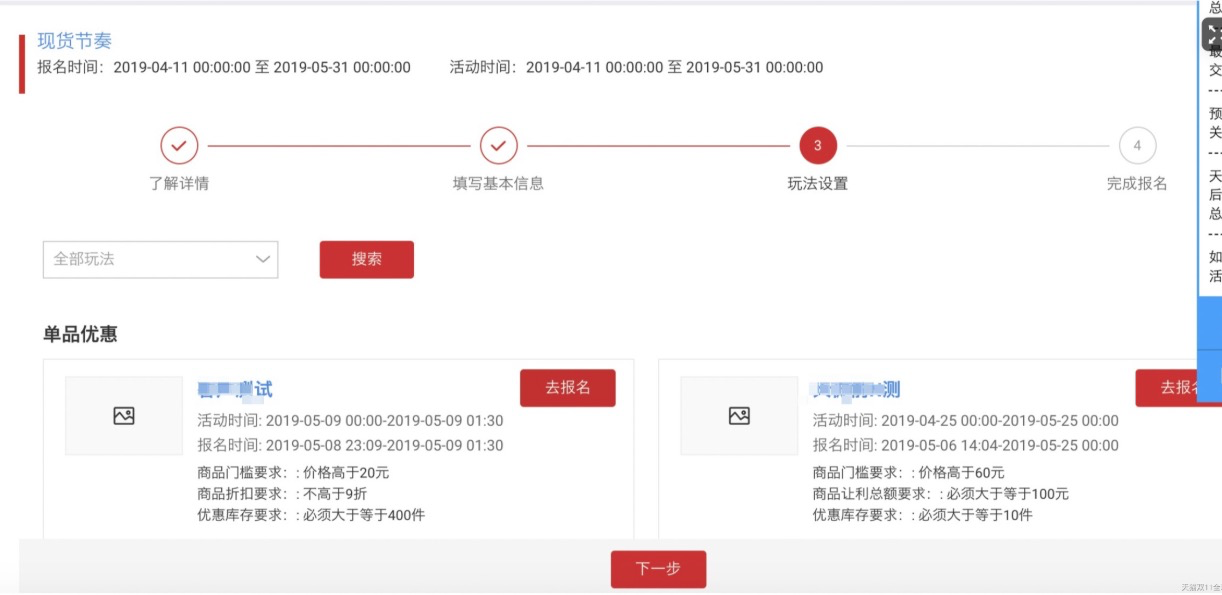The image size is (1222, 595).
Task: Click 去报名 on the second promotion card
Action: [x=1178, y=388]
